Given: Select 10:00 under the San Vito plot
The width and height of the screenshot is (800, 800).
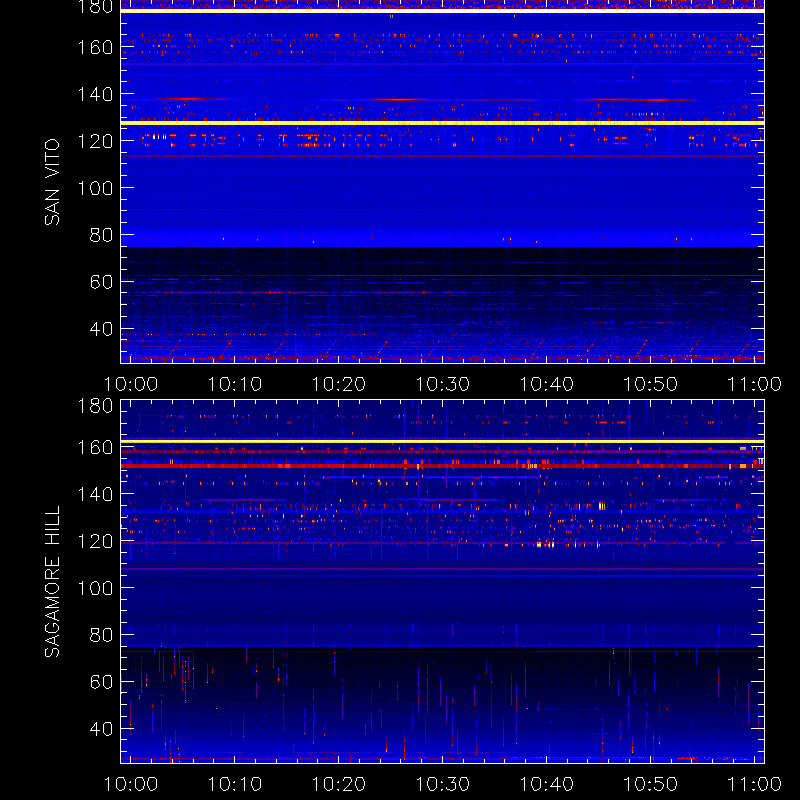Looking at the screenshot, I should click(131, 384).
